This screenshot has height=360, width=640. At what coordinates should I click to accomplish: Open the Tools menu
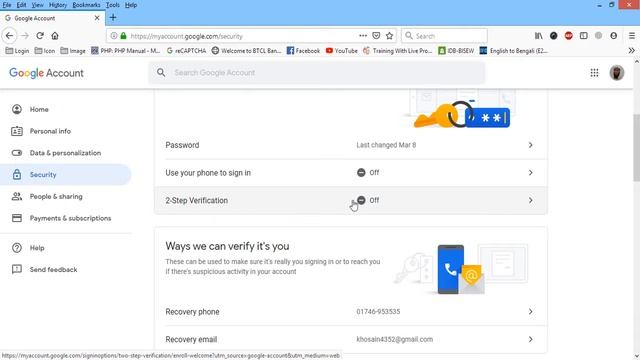113,5
